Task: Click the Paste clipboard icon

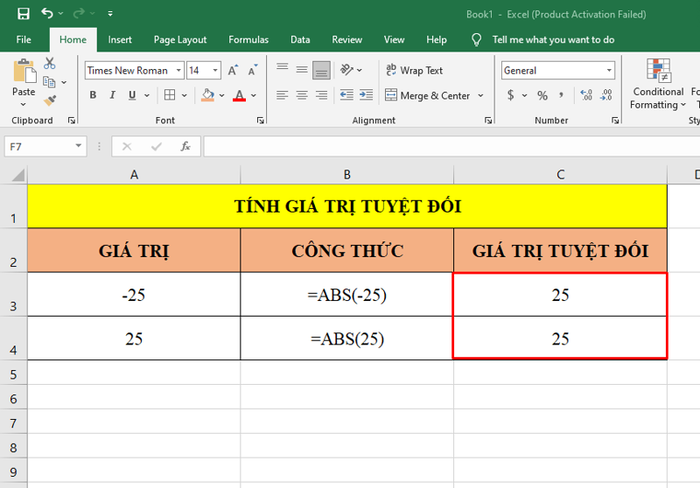Action: tap(24, 72)
